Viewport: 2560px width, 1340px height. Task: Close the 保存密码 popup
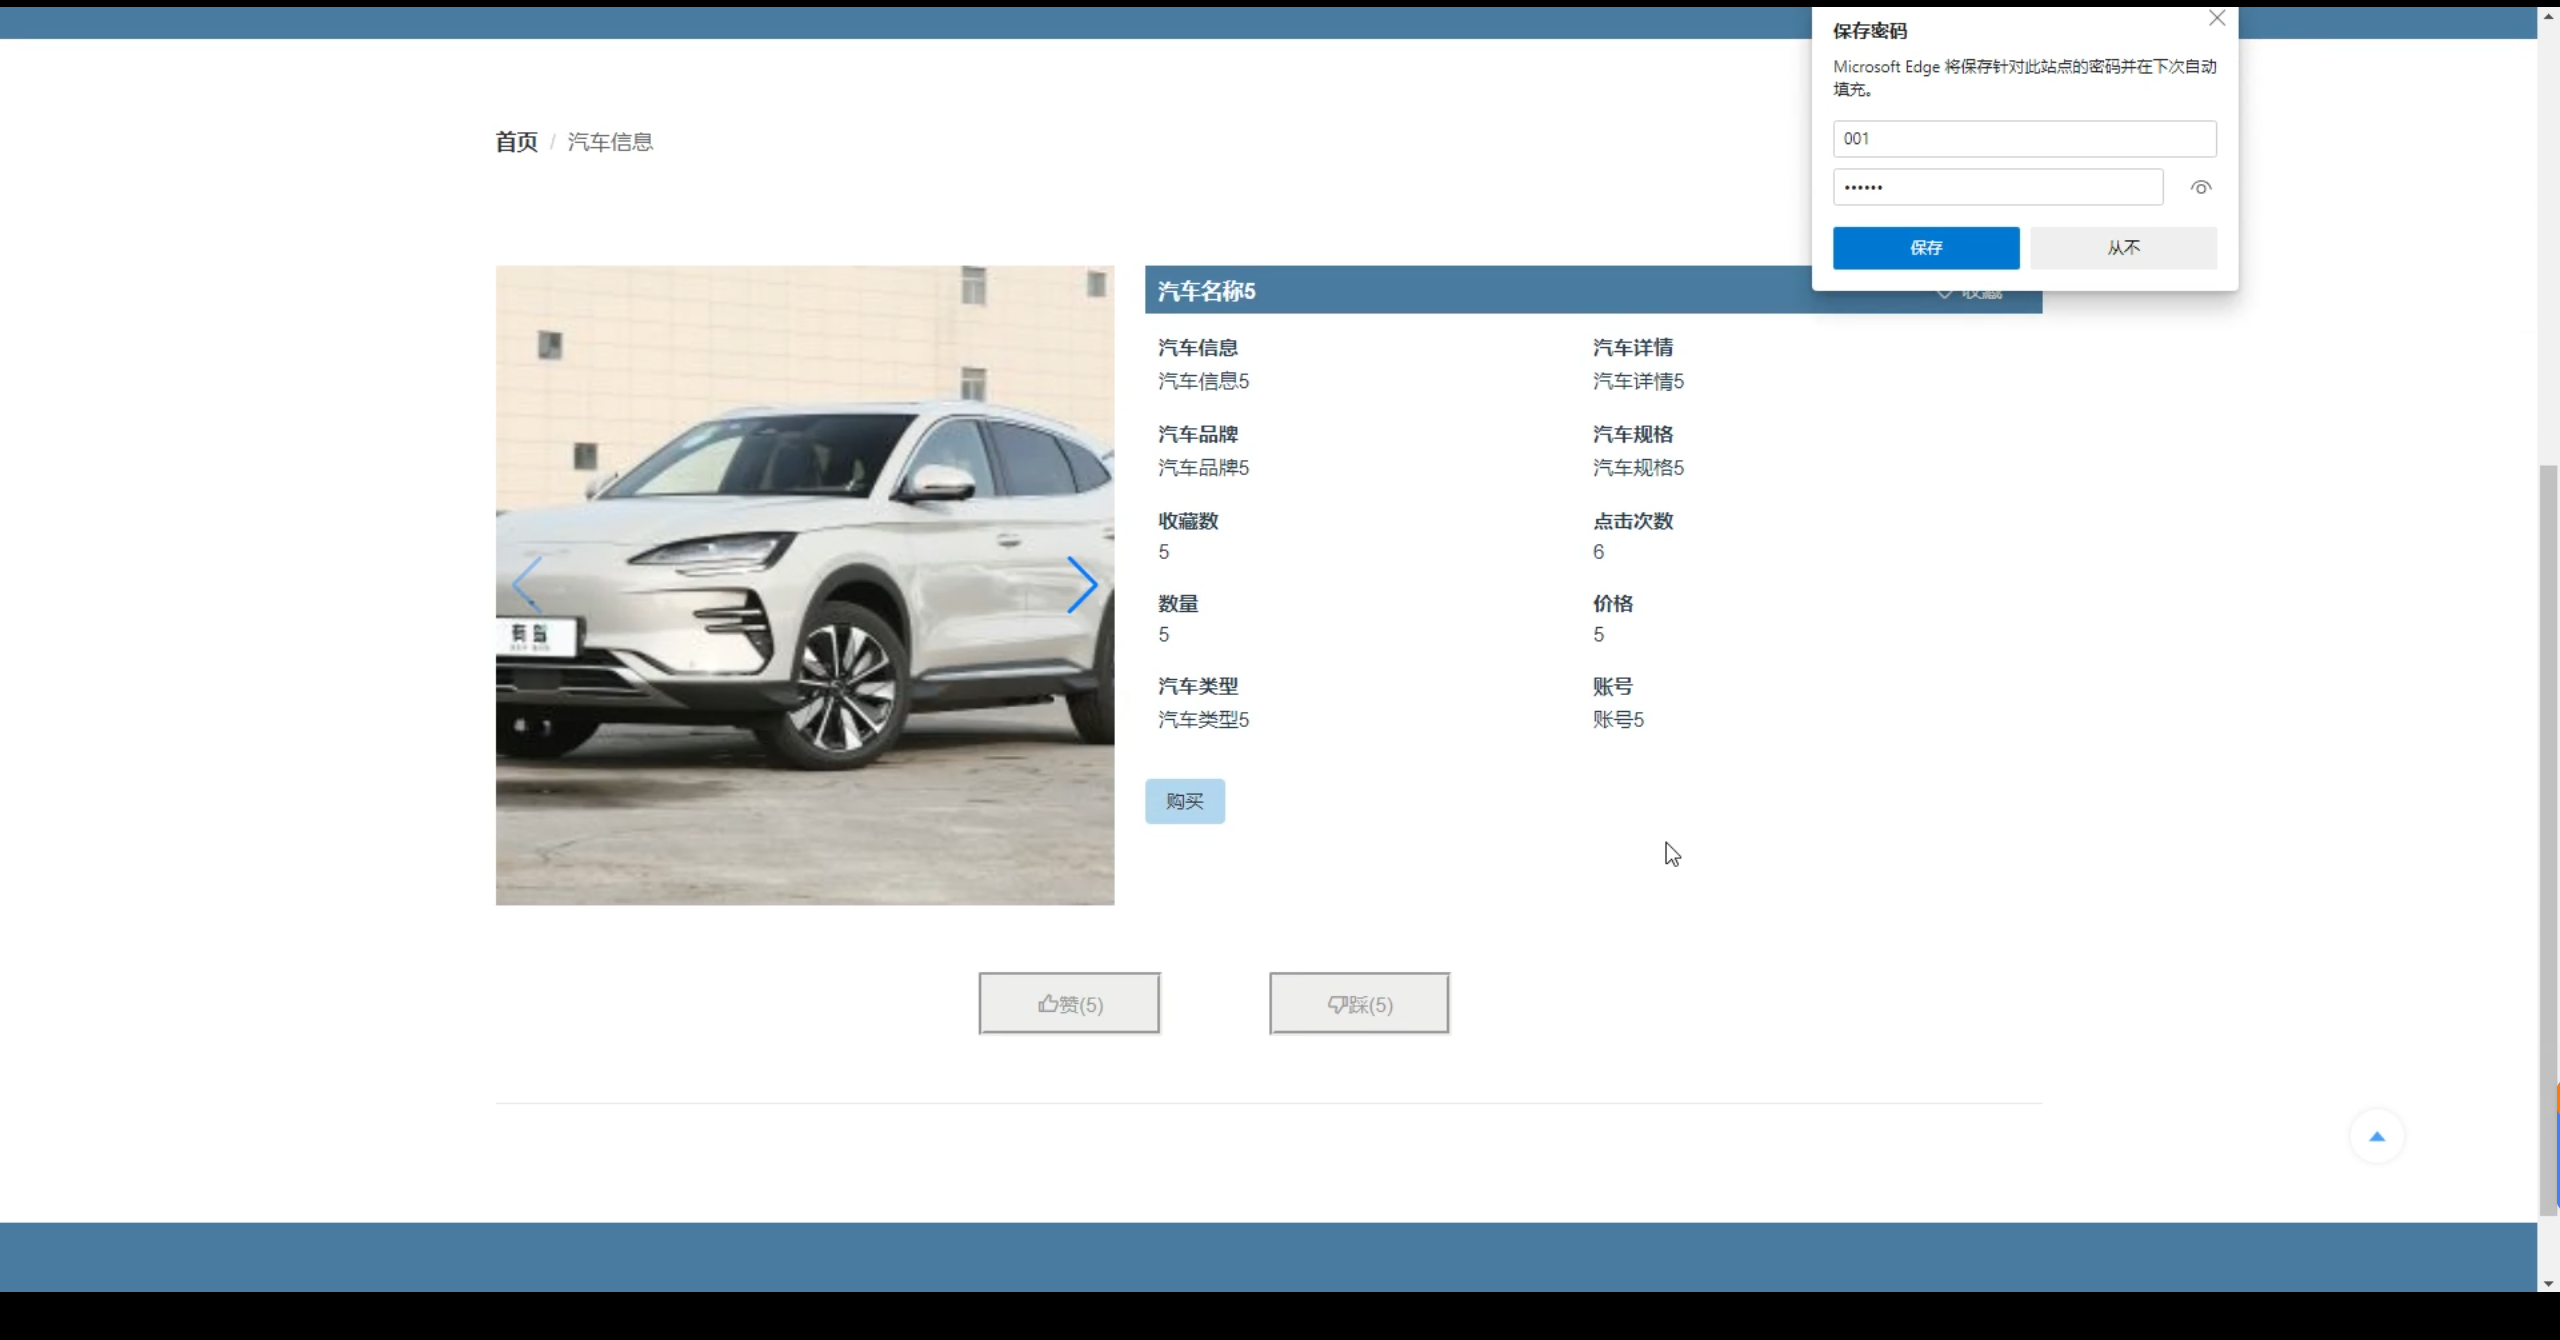[2216, 19]
